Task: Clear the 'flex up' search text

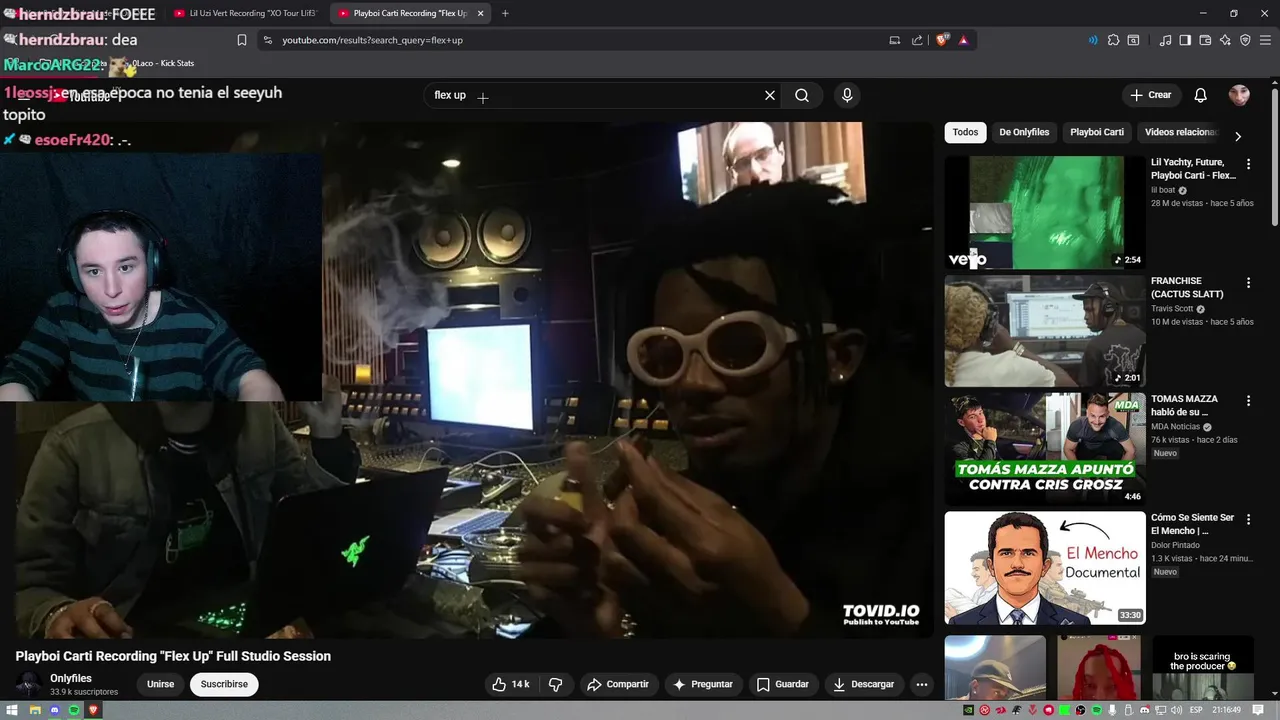Action: pyautogui.click(x=770, y=95)
